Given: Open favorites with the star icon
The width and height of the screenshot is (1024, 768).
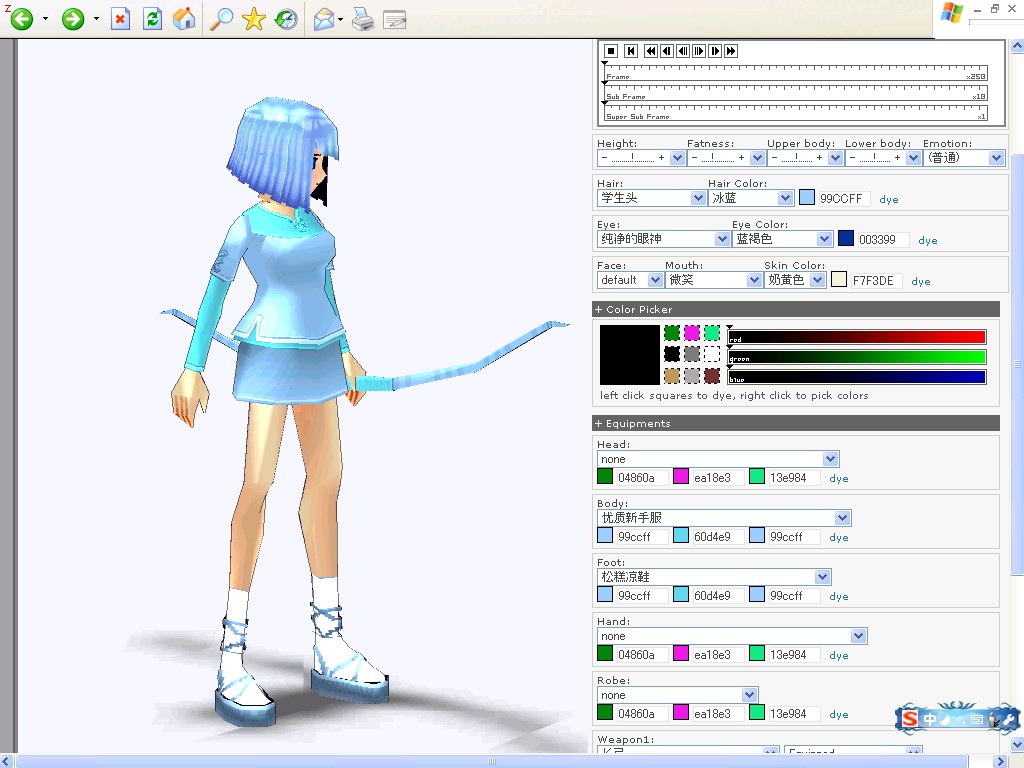Looking at the screenshot, I should tap(253, 19).
